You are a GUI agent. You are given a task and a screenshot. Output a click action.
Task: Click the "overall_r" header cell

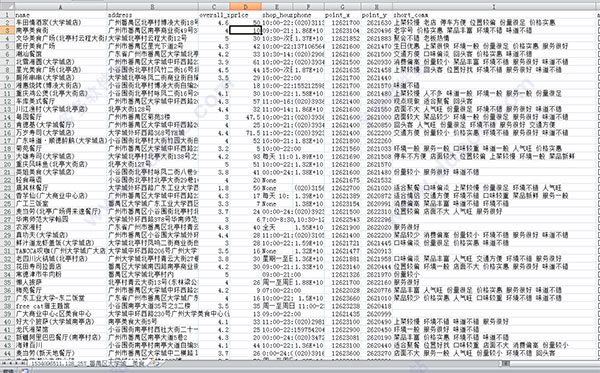click(214, 15)
